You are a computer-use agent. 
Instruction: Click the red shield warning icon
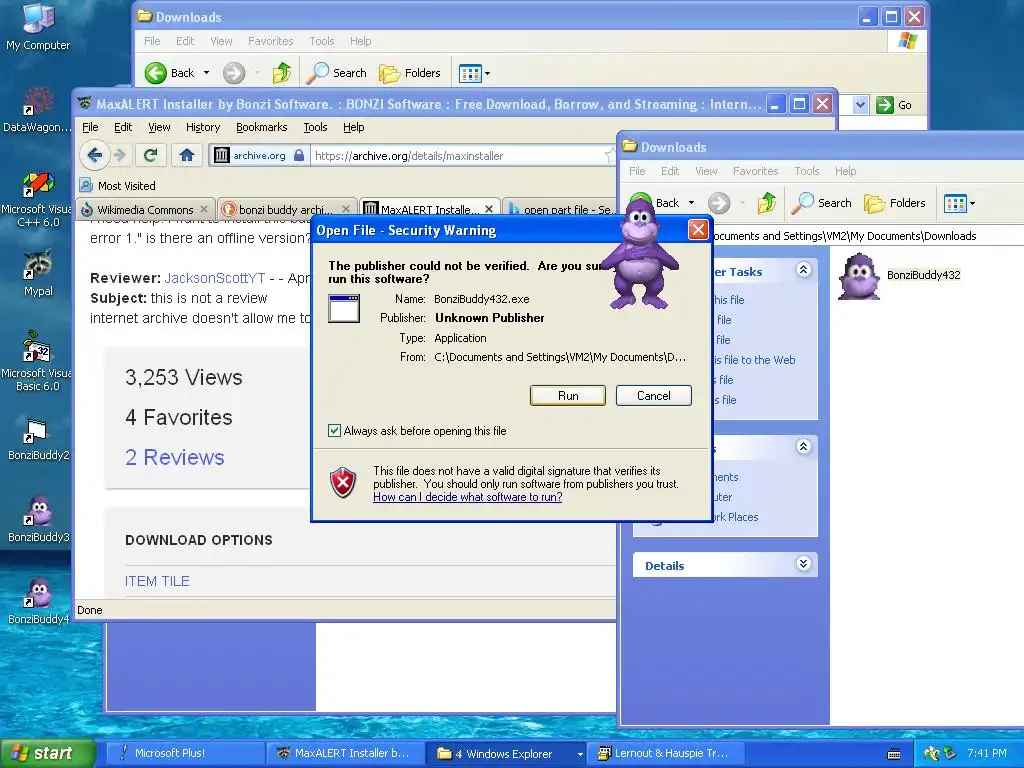343,483
